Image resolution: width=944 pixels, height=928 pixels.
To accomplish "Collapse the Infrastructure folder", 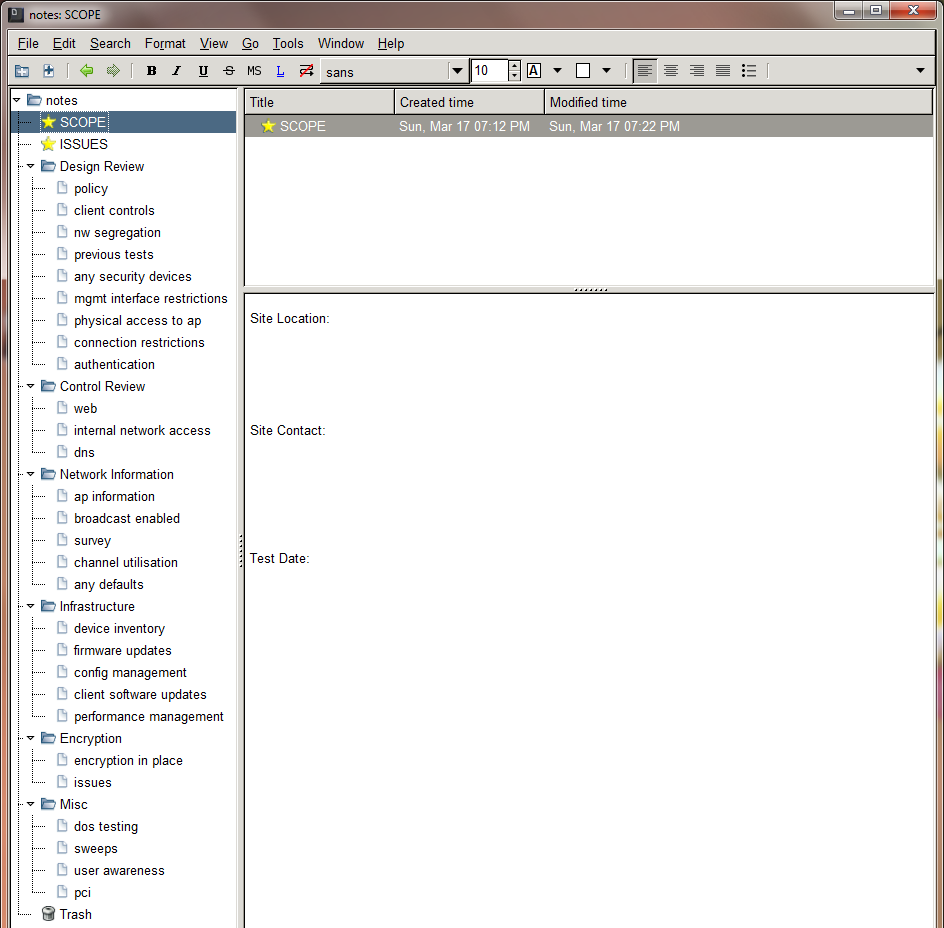I will coord(31,606).
